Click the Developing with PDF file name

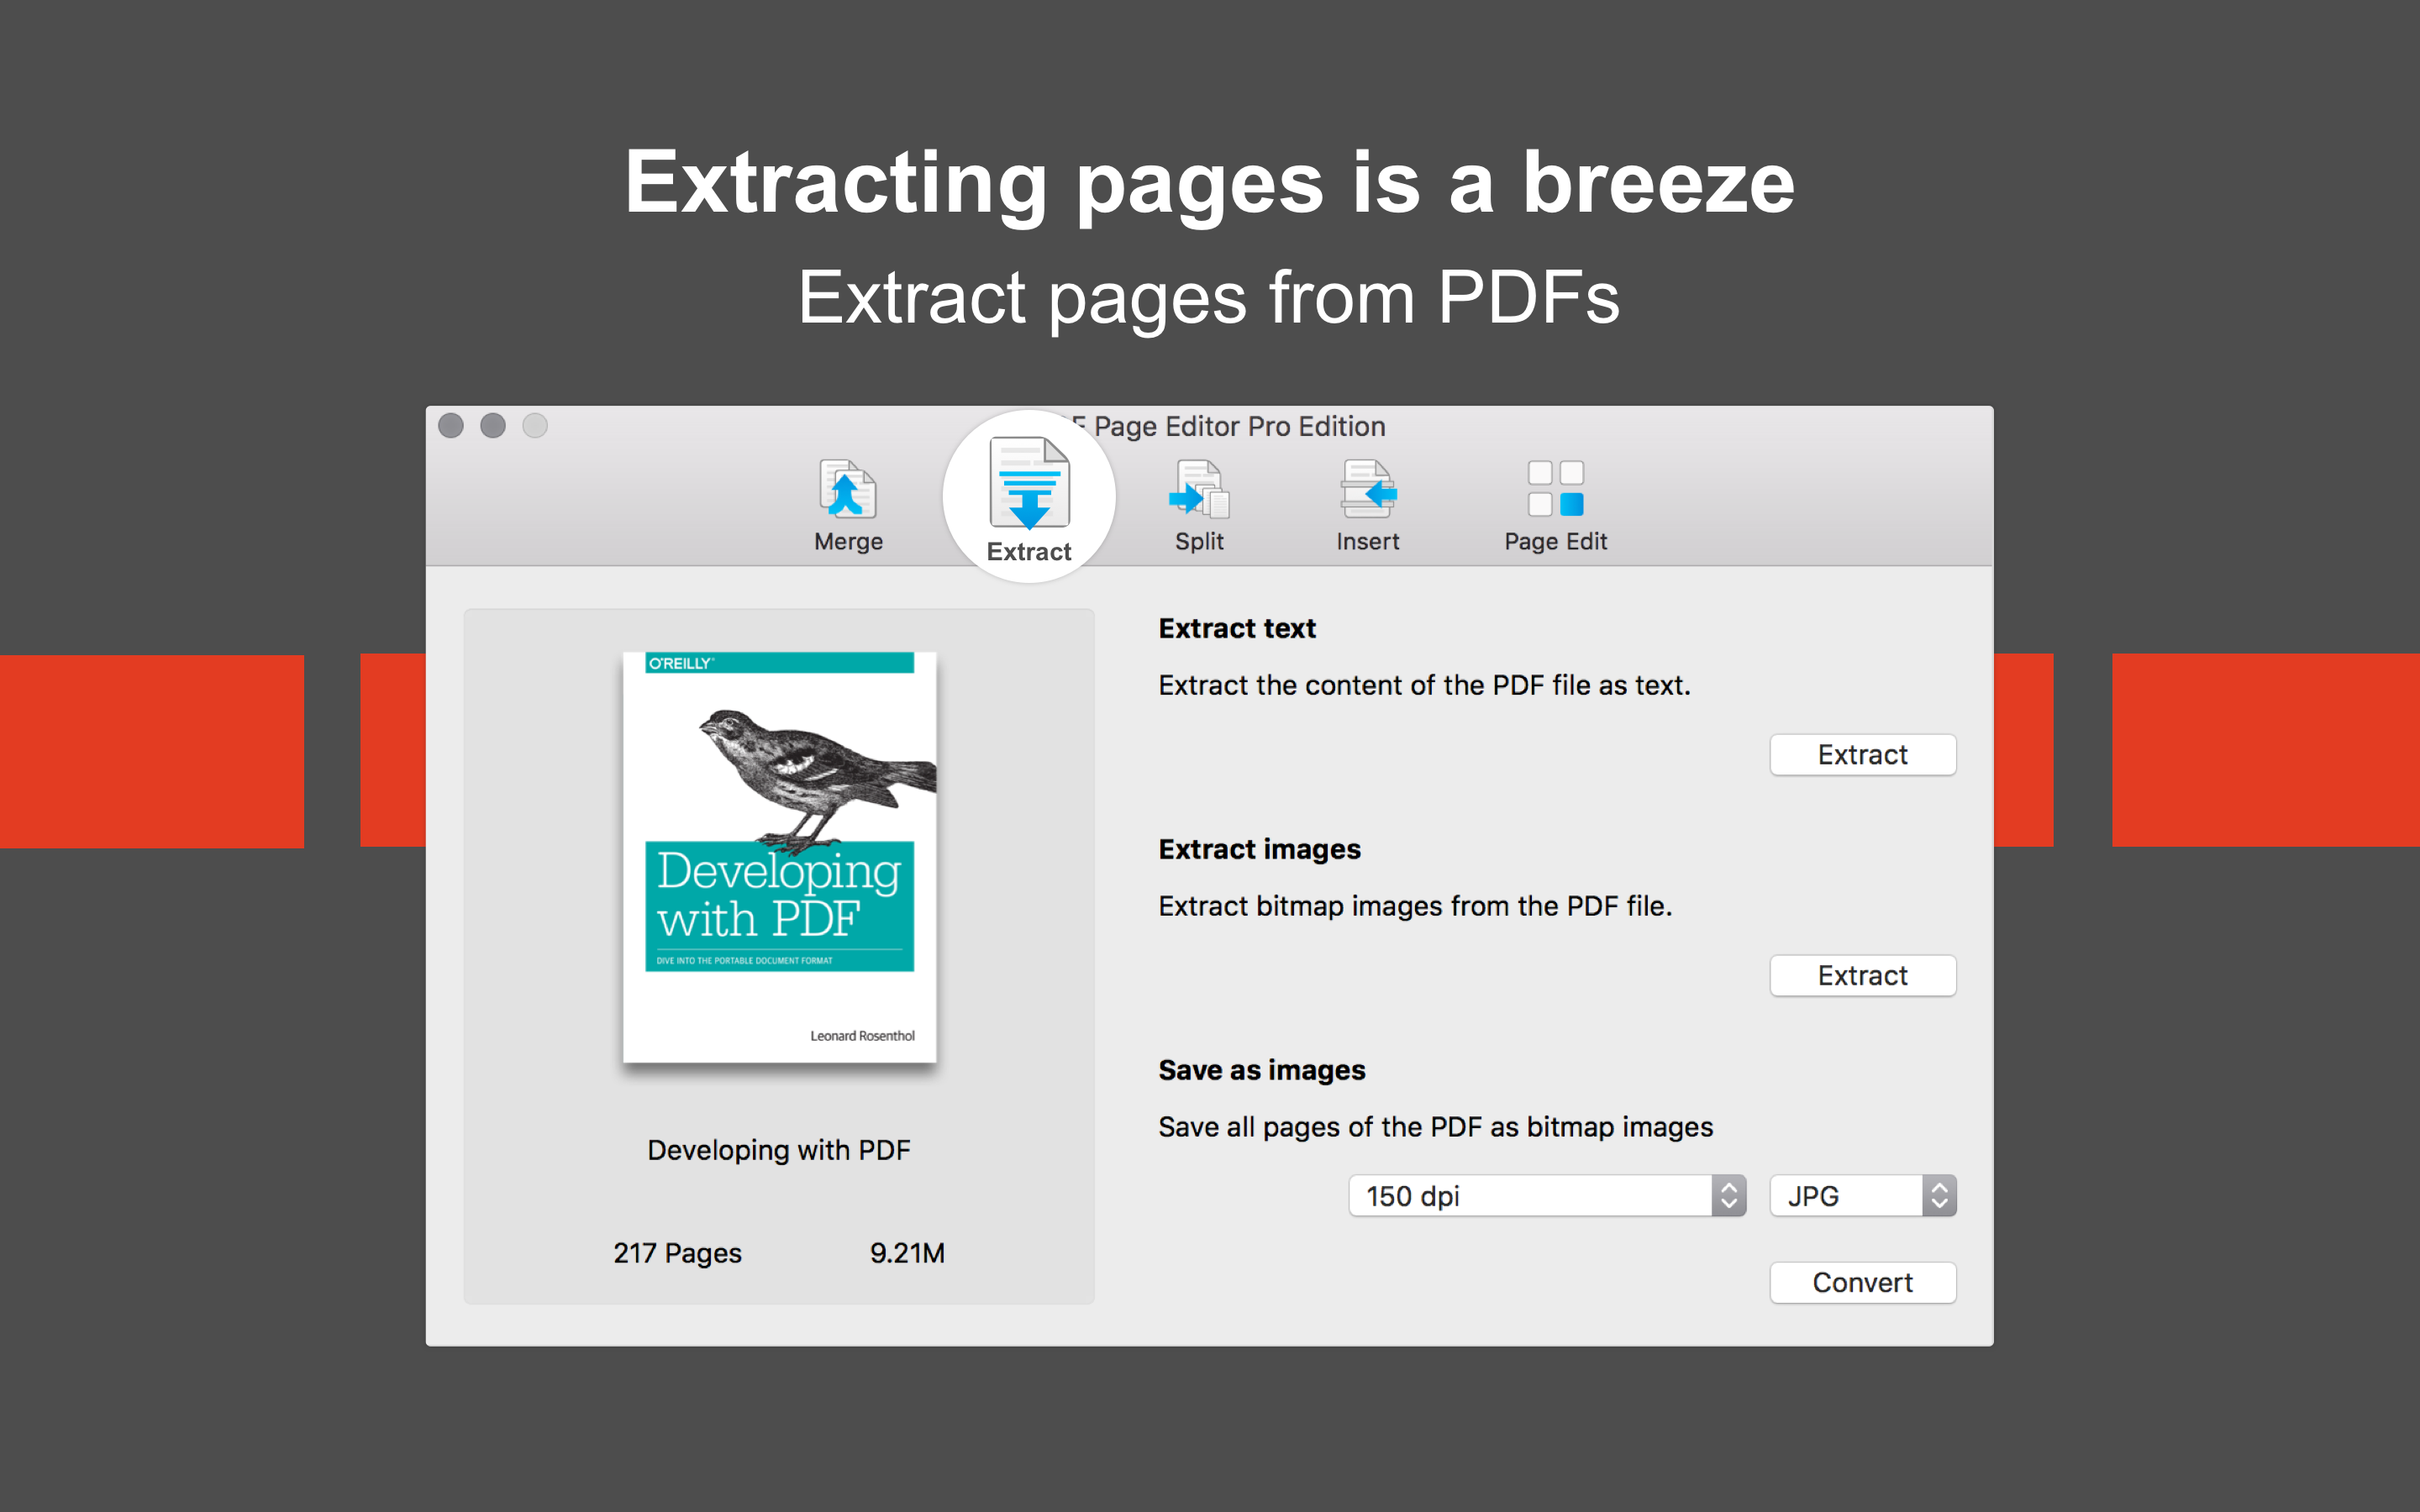[779, 1150]
